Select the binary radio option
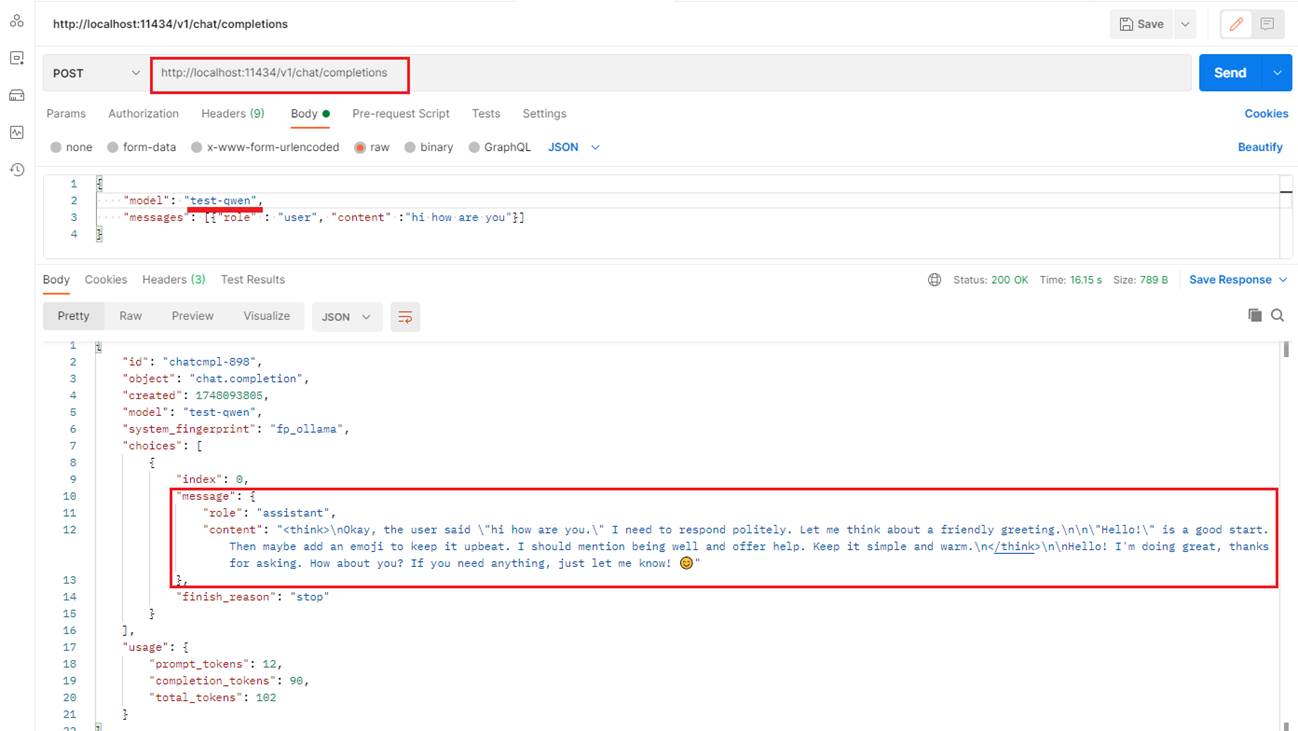The width and height of the screenshot is (1298, 731). [410, 147]
